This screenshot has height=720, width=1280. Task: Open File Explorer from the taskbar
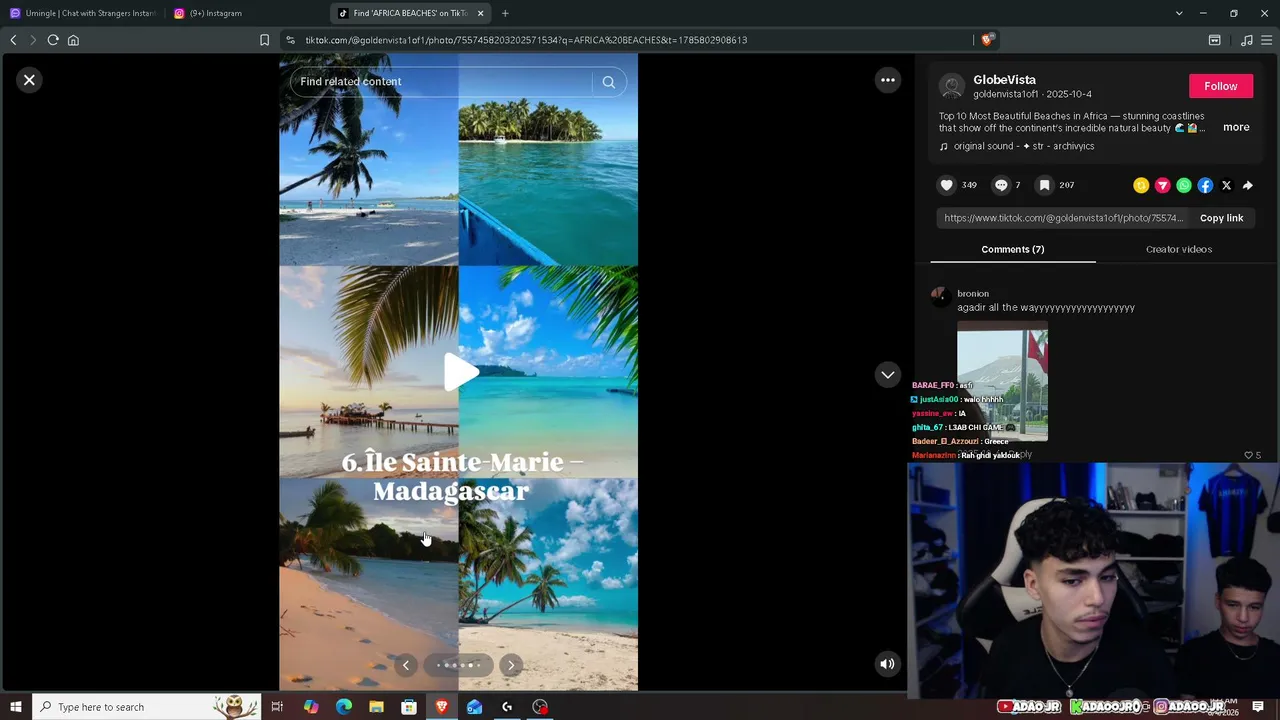click(376, 707)
